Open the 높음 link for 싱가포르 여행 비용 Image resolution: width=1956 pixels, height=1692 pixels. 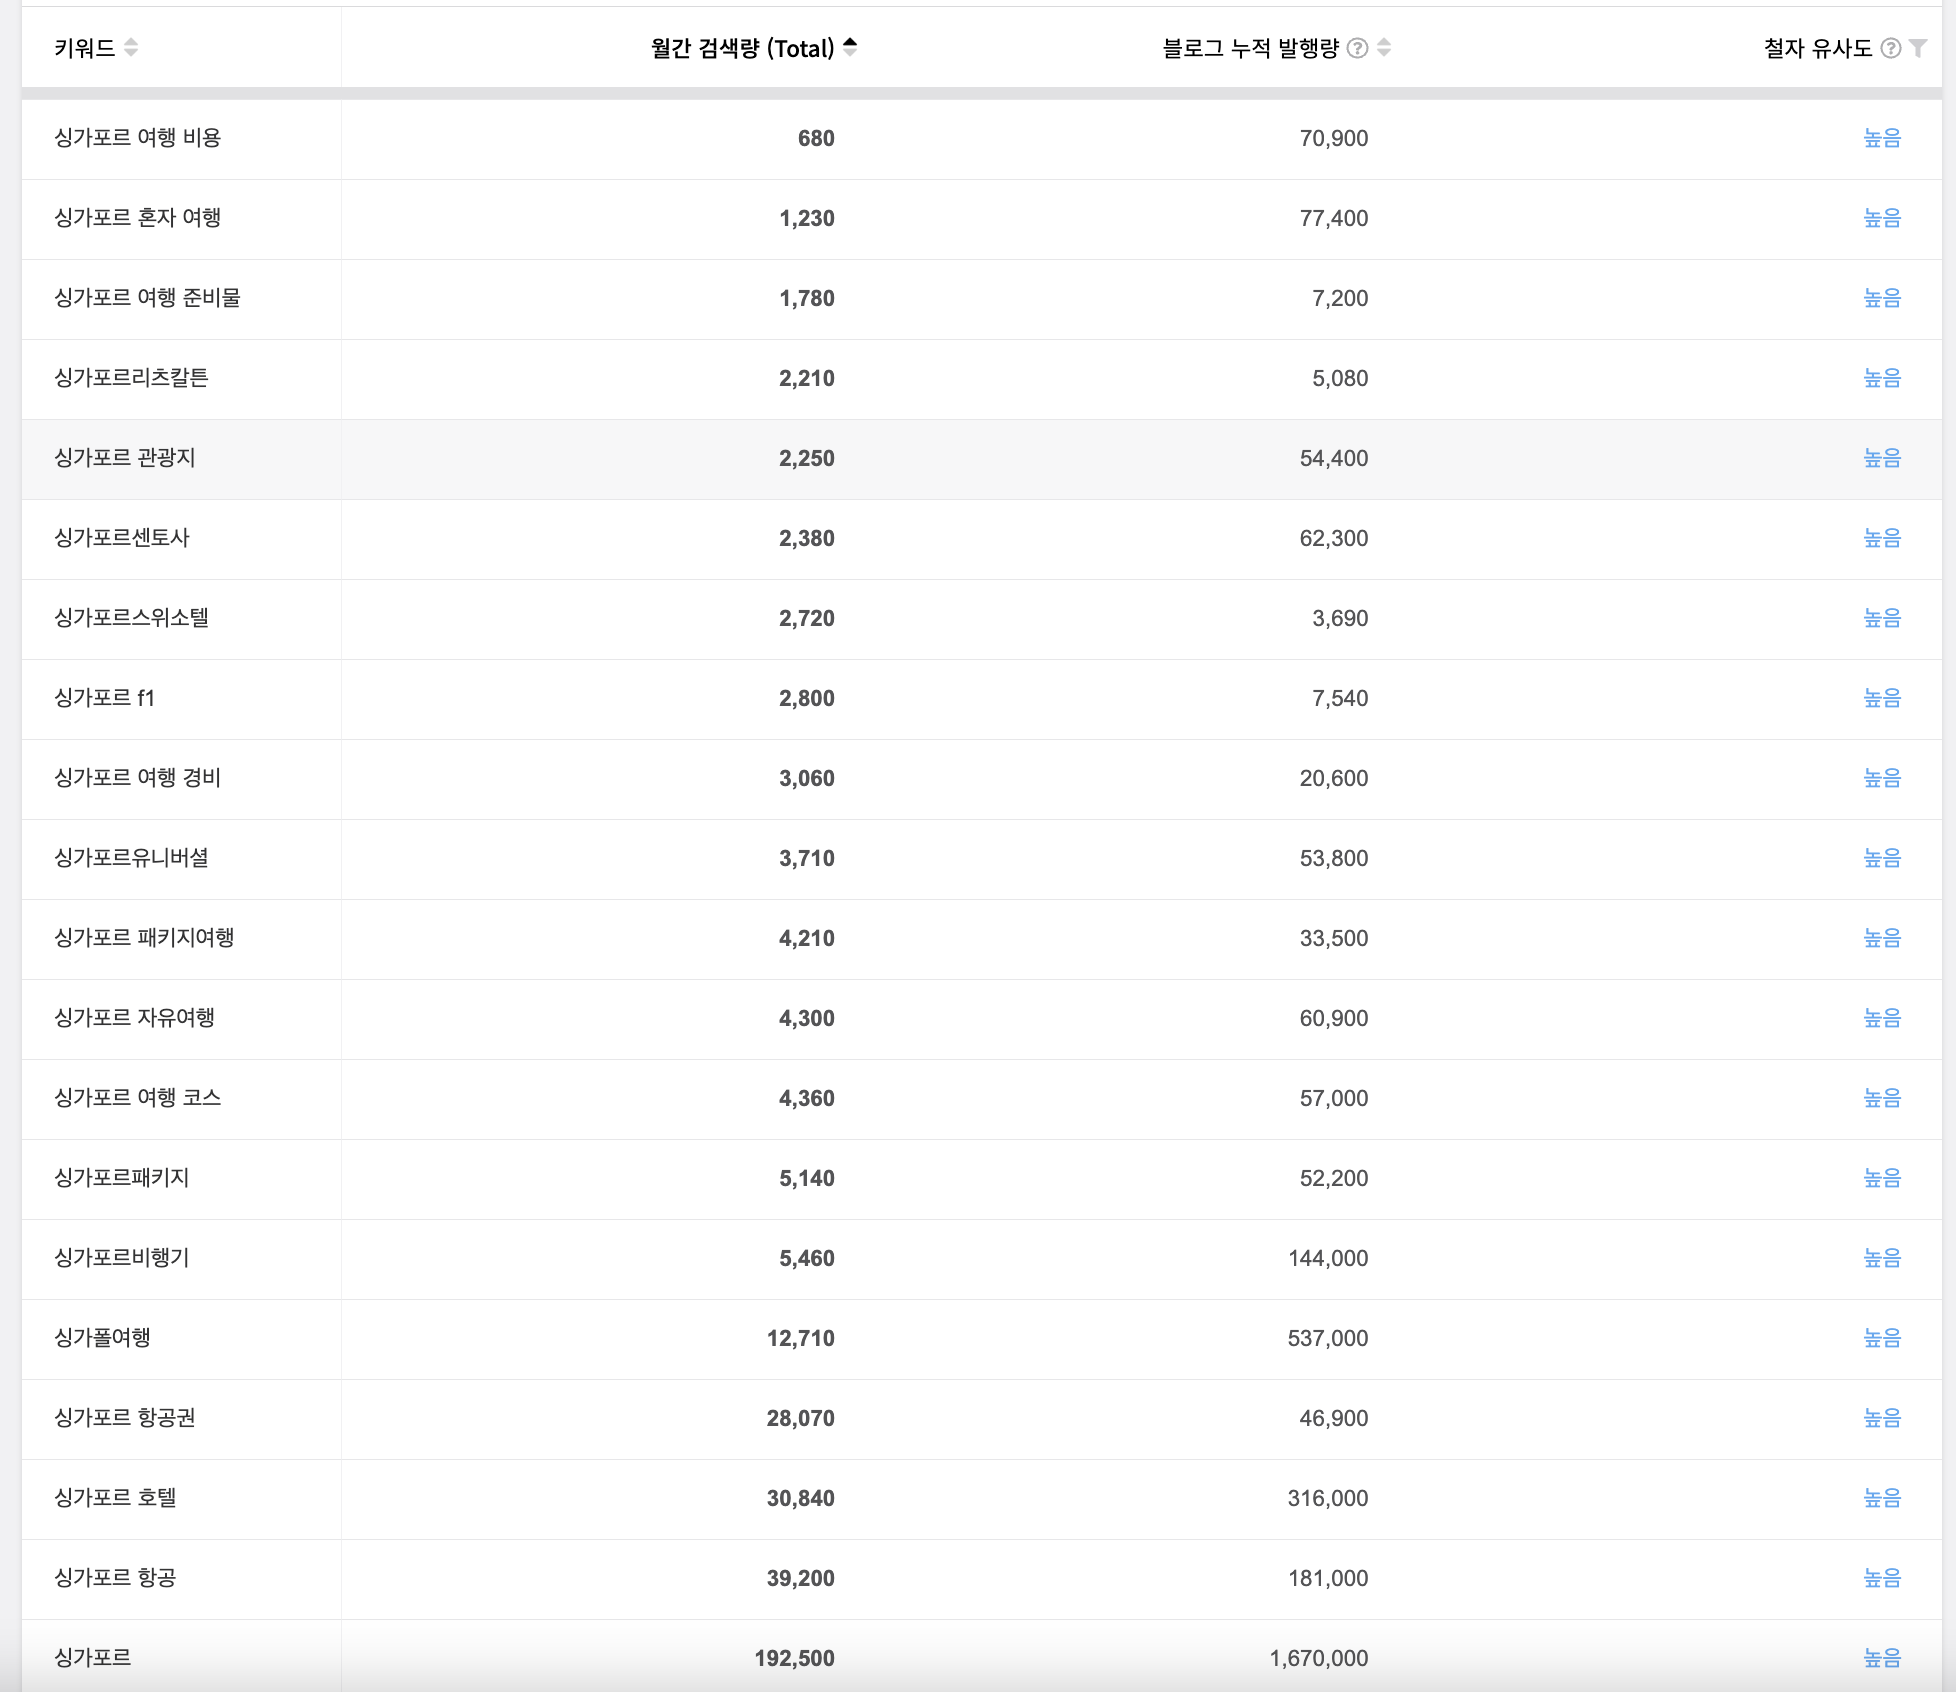[1882, 138]
